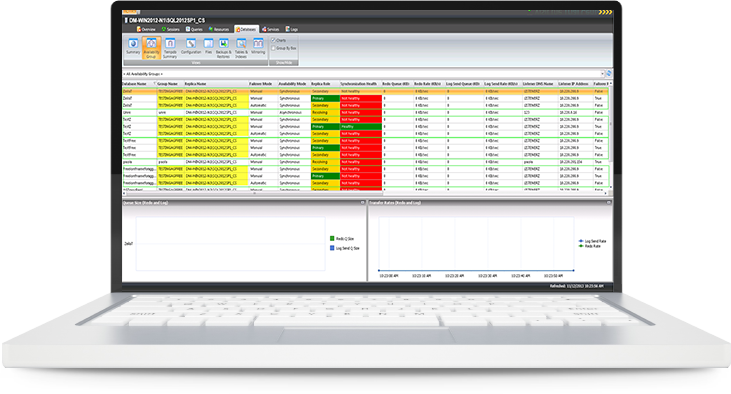The height and width of the screenshot is (394, 731).
Task: Expand the All Availability Groups dropdown
Action: (602, 74)
